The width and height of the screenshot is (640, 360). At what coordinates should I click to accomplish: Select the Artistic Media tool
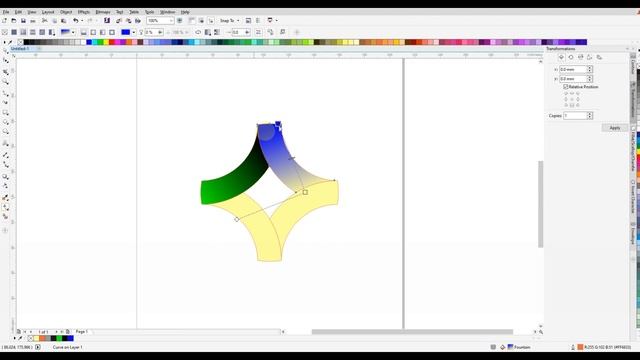[6, 102]
